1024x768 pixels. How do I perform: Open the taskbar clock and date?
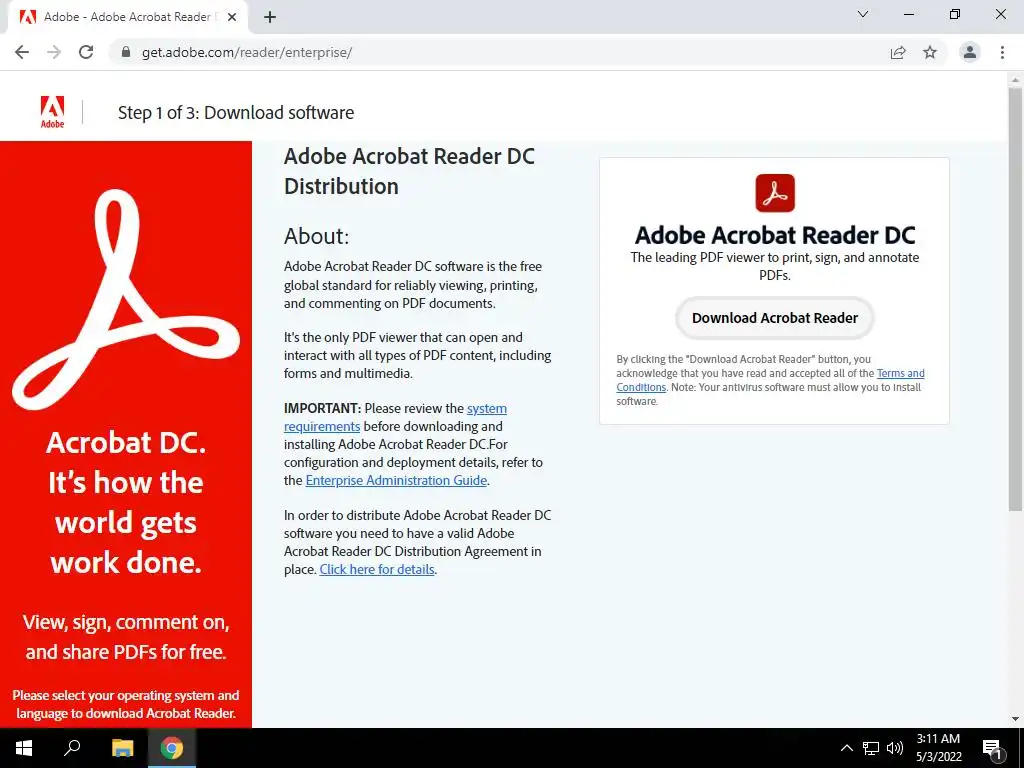pos(938,748)
